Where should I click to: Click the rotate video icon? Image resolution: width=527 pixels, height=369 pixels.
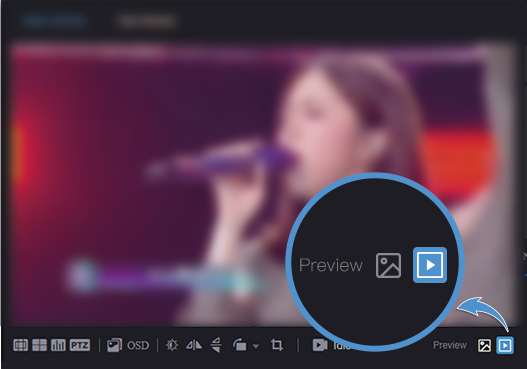(240, 345)
